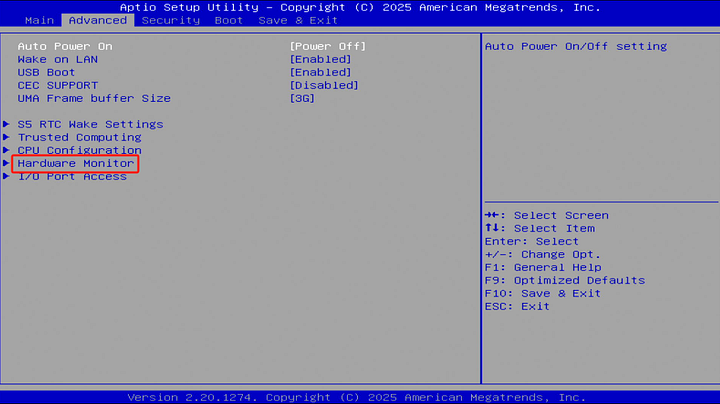
Task: Go to Save & Exit tab
Action: 297,20
